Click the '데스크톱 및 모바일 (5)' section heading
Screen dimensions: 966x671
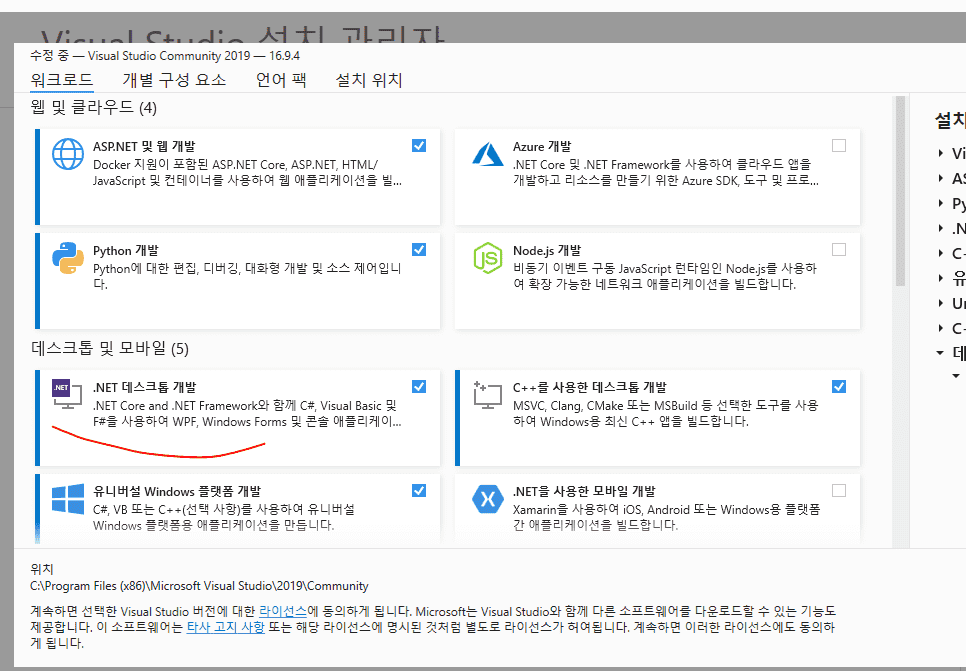[110, 349]
